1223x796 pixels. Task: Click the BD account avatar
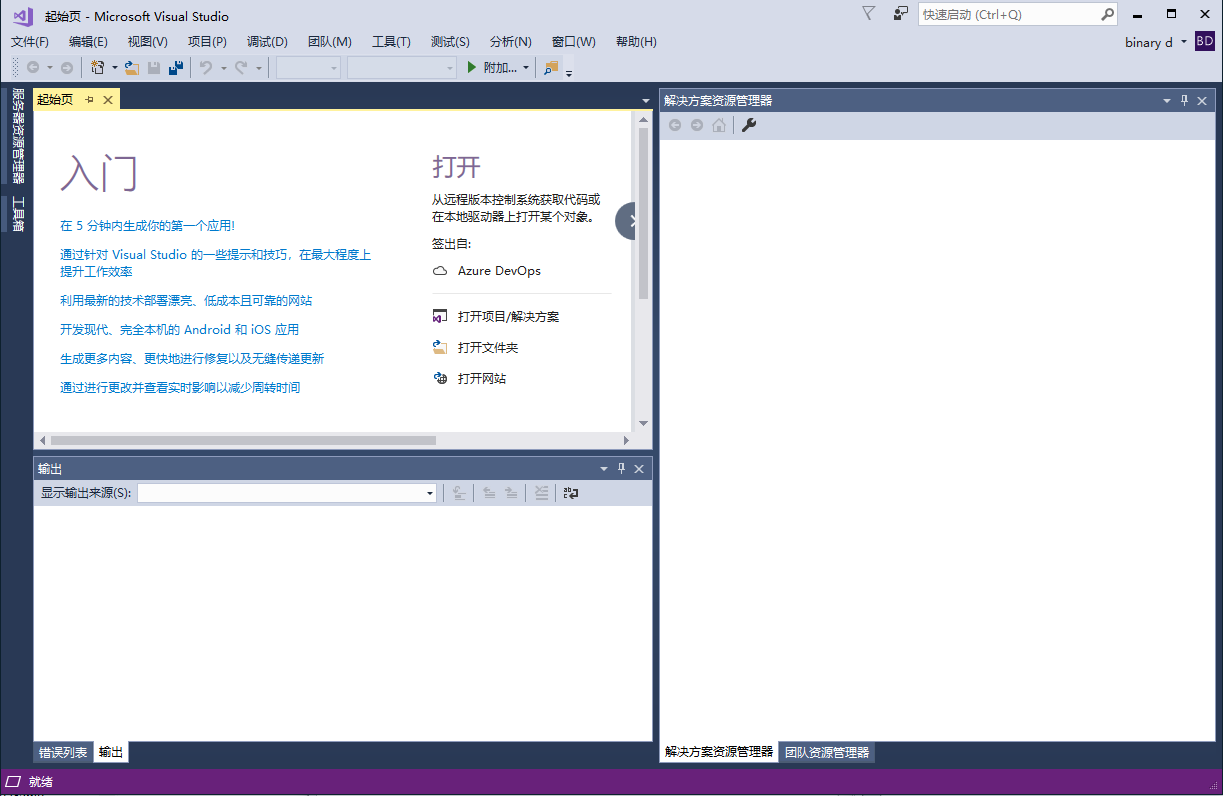pos(1205,42)
